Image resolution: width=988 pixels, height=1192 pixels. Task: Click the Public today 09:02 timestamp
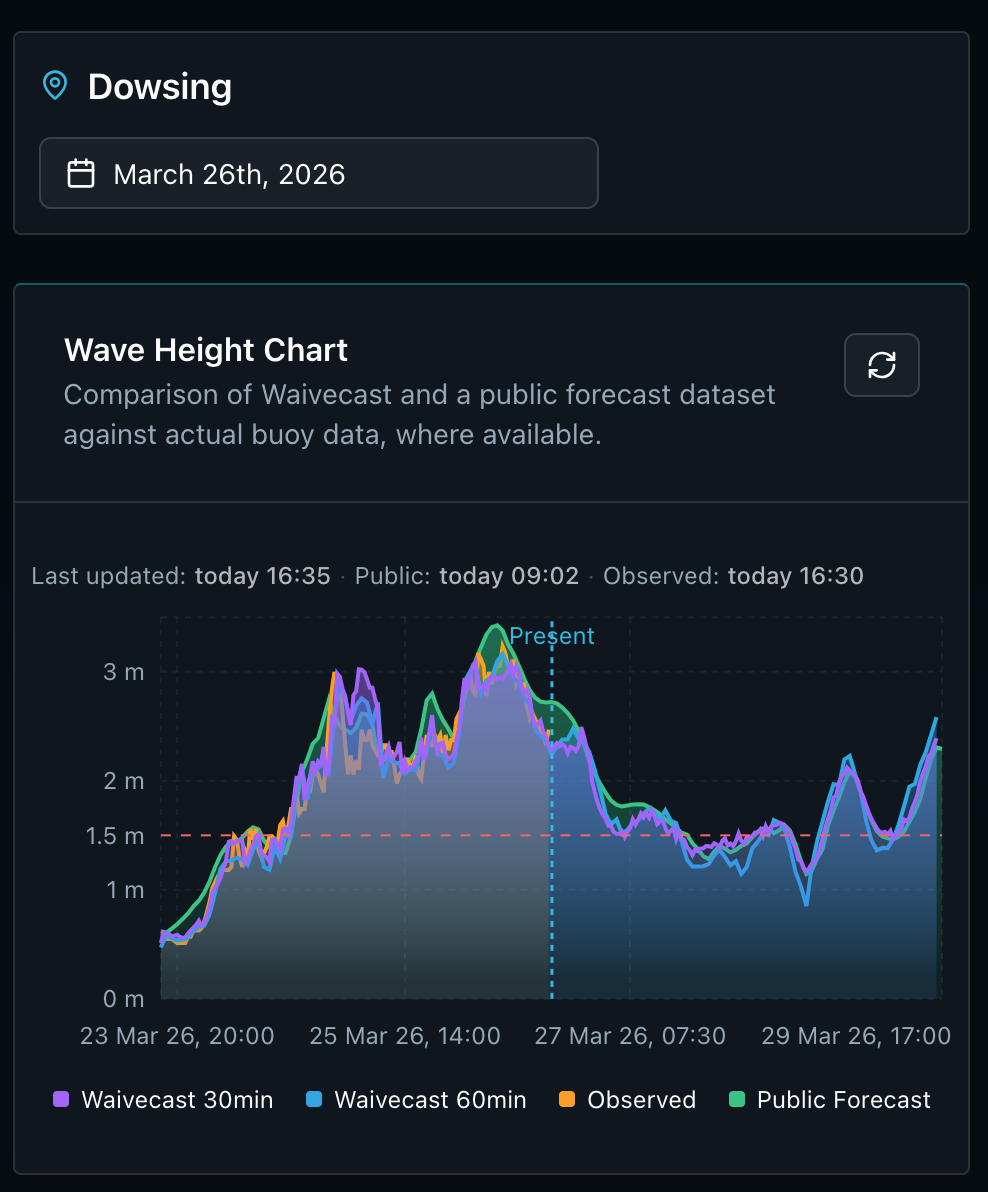(467, 576)
